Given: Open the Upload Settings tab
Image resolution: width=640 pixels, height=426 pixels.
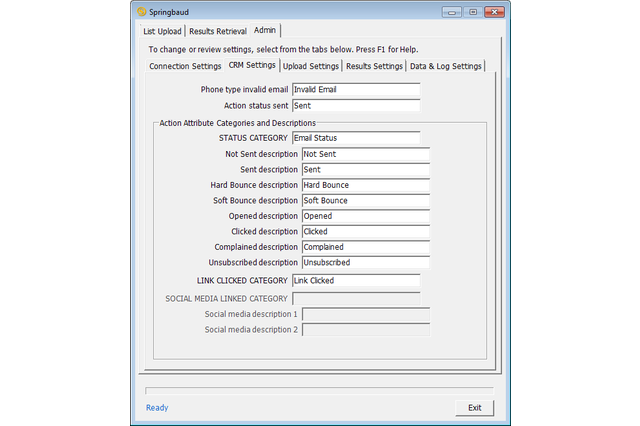Looking at the screenshot, I should pyautogui.click(x=310, y=66).
